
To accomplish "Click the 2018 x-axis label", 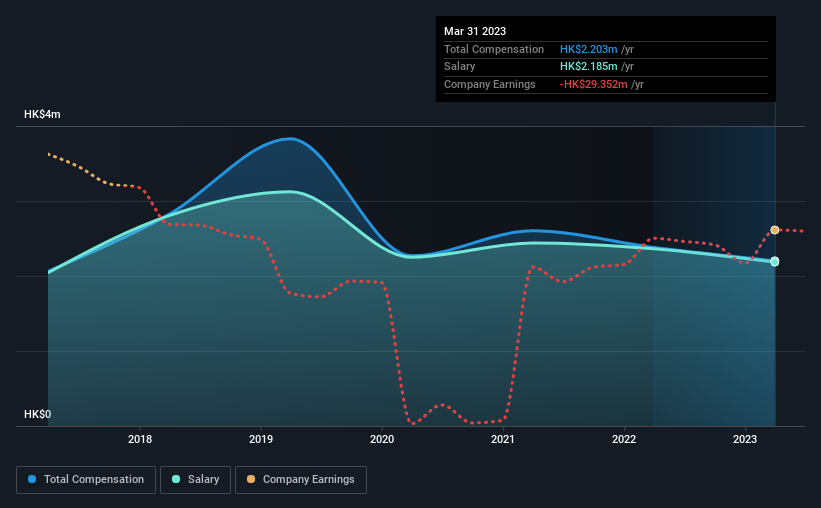I will [140, 439].
